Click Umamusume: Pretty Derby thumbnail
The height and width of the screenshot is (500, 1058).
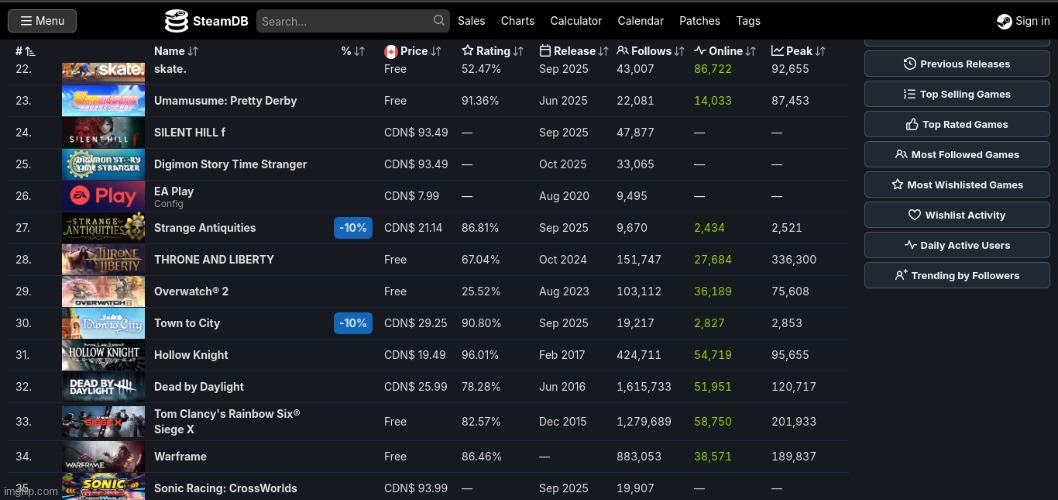point(103,101)
